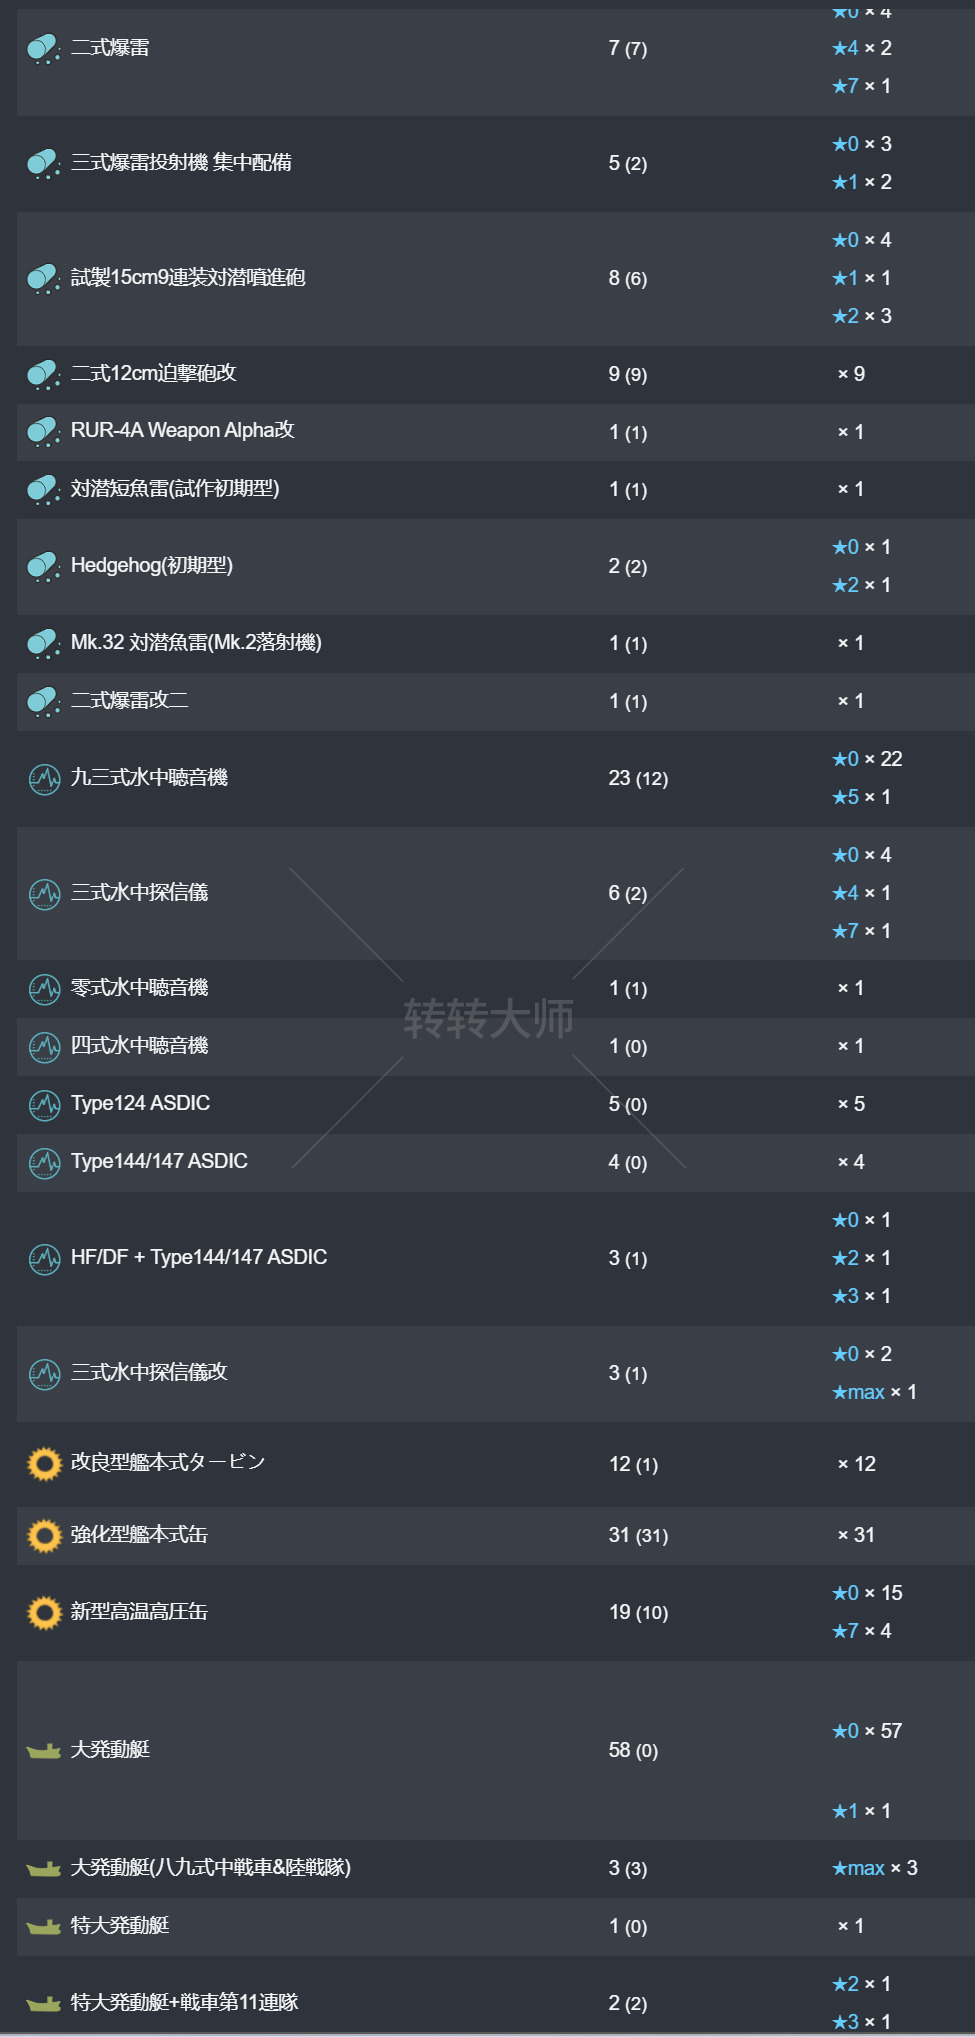Select the 試製15cm9連装対潜噴進砲 equipment name
975x2037 pixels.
188,277
